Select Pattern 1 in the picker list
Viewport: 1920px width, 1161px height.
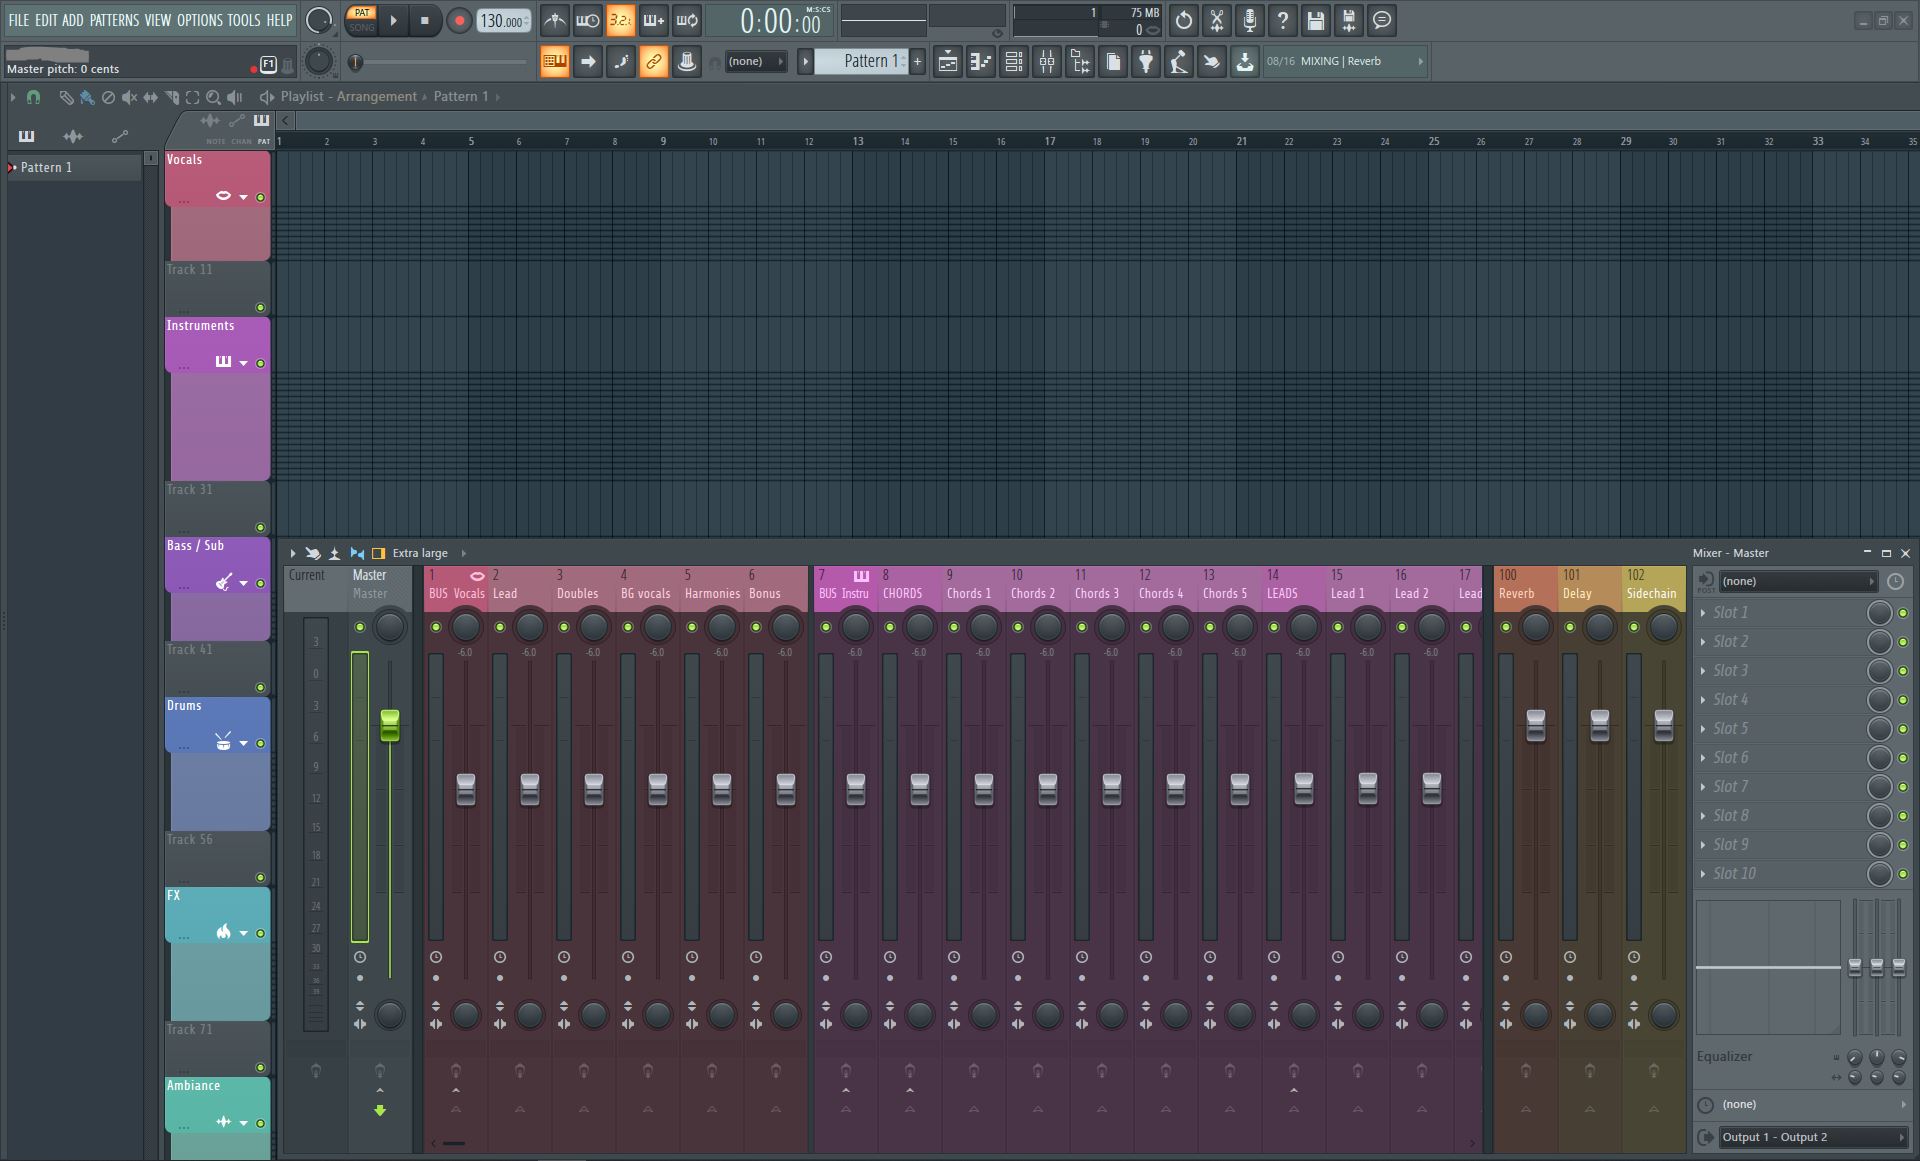coord(47,167)
